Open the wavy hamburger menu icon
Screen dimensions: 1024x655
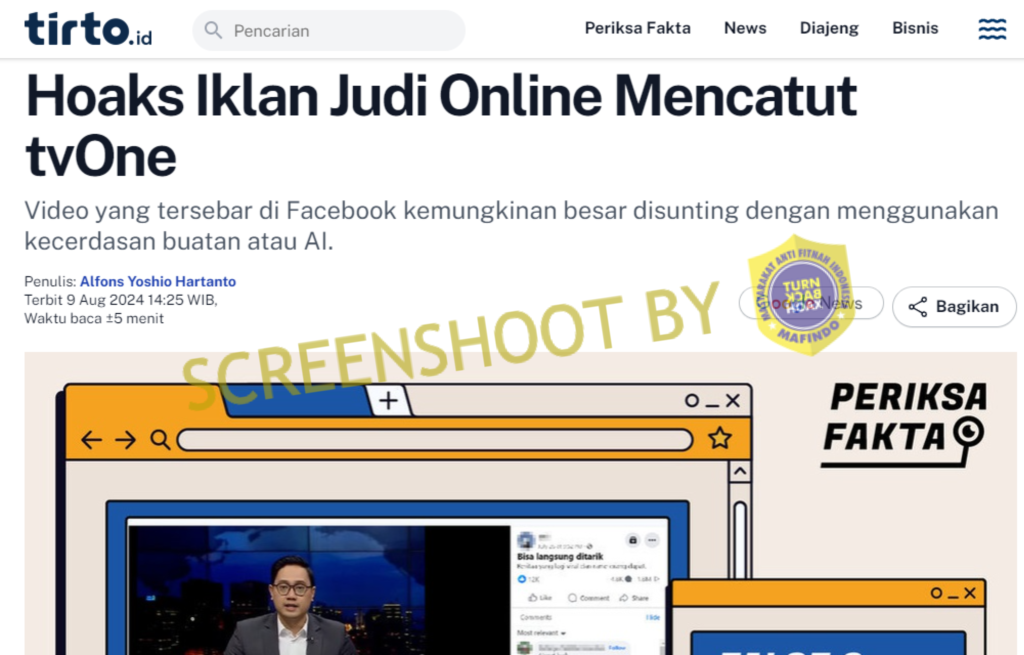pyautogui.click(x=992, y=29)
